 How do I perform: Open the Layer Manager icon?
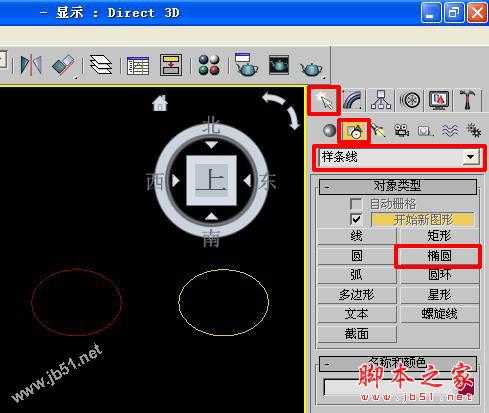[x=101, y=65]
